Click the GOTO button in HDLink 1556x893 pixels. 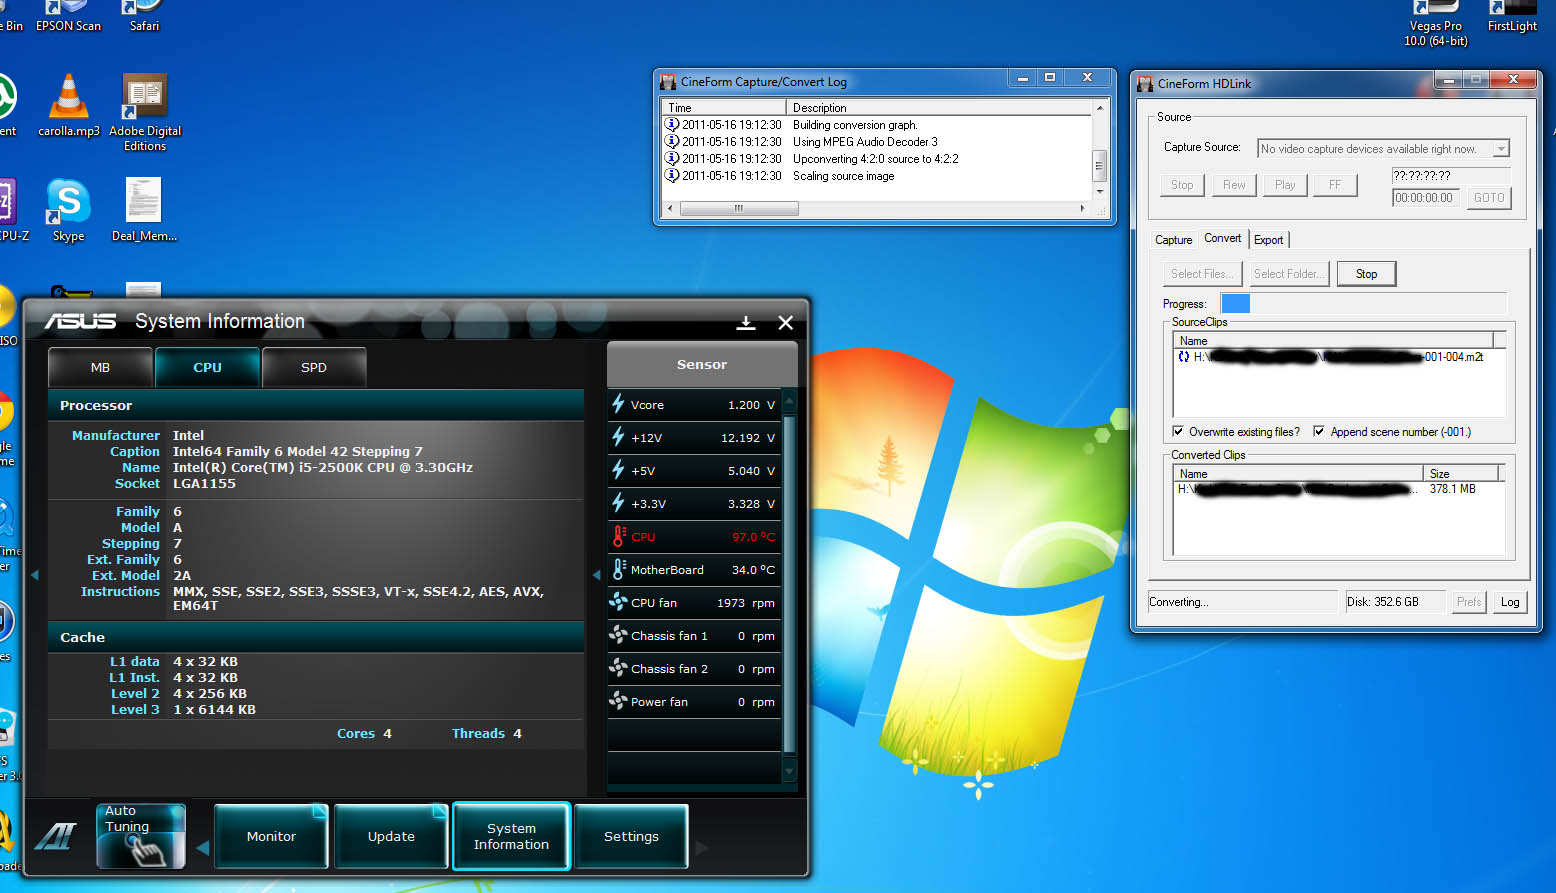point(1489,198)
